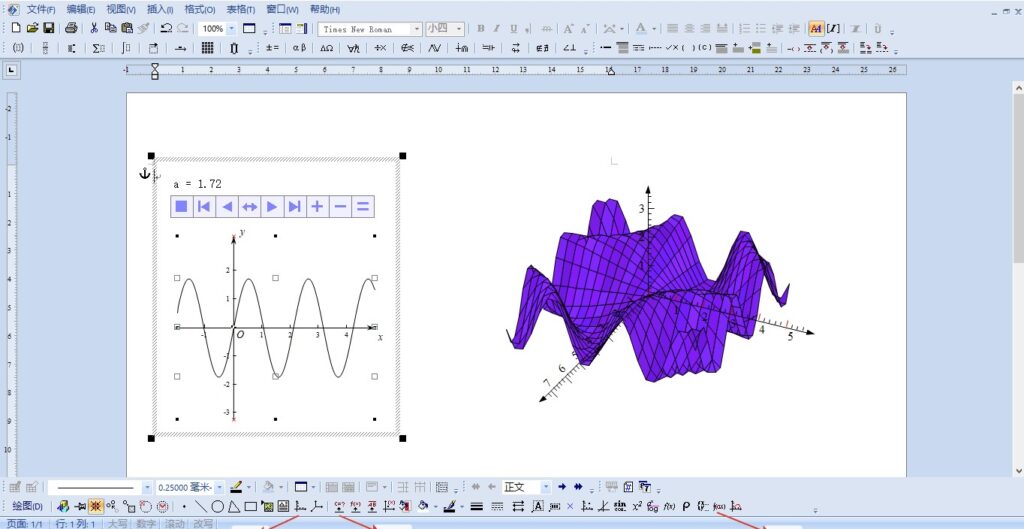Click the Cut scissors icon
The width and height of the screenshot is (1024, 529).
93,28
